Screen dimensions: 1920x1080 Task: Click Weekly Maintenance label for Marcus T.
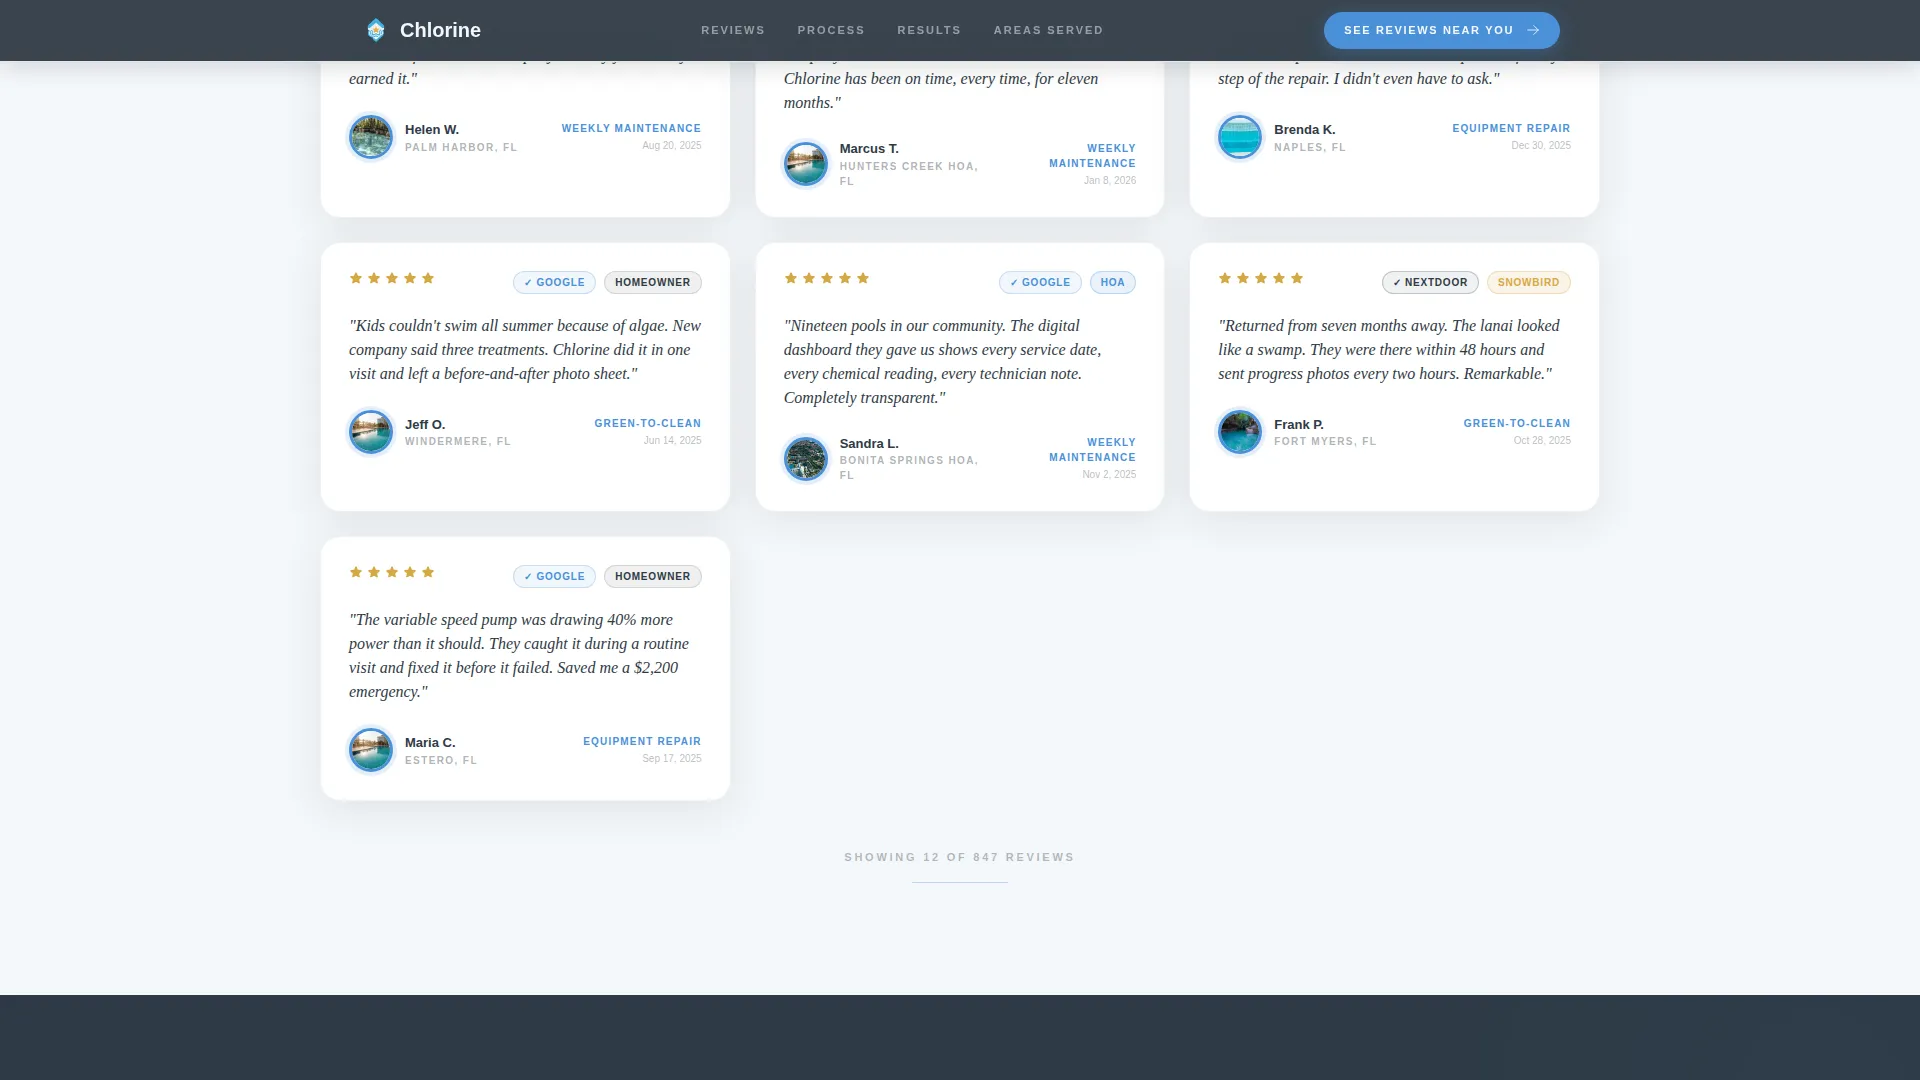[1092, 156]
